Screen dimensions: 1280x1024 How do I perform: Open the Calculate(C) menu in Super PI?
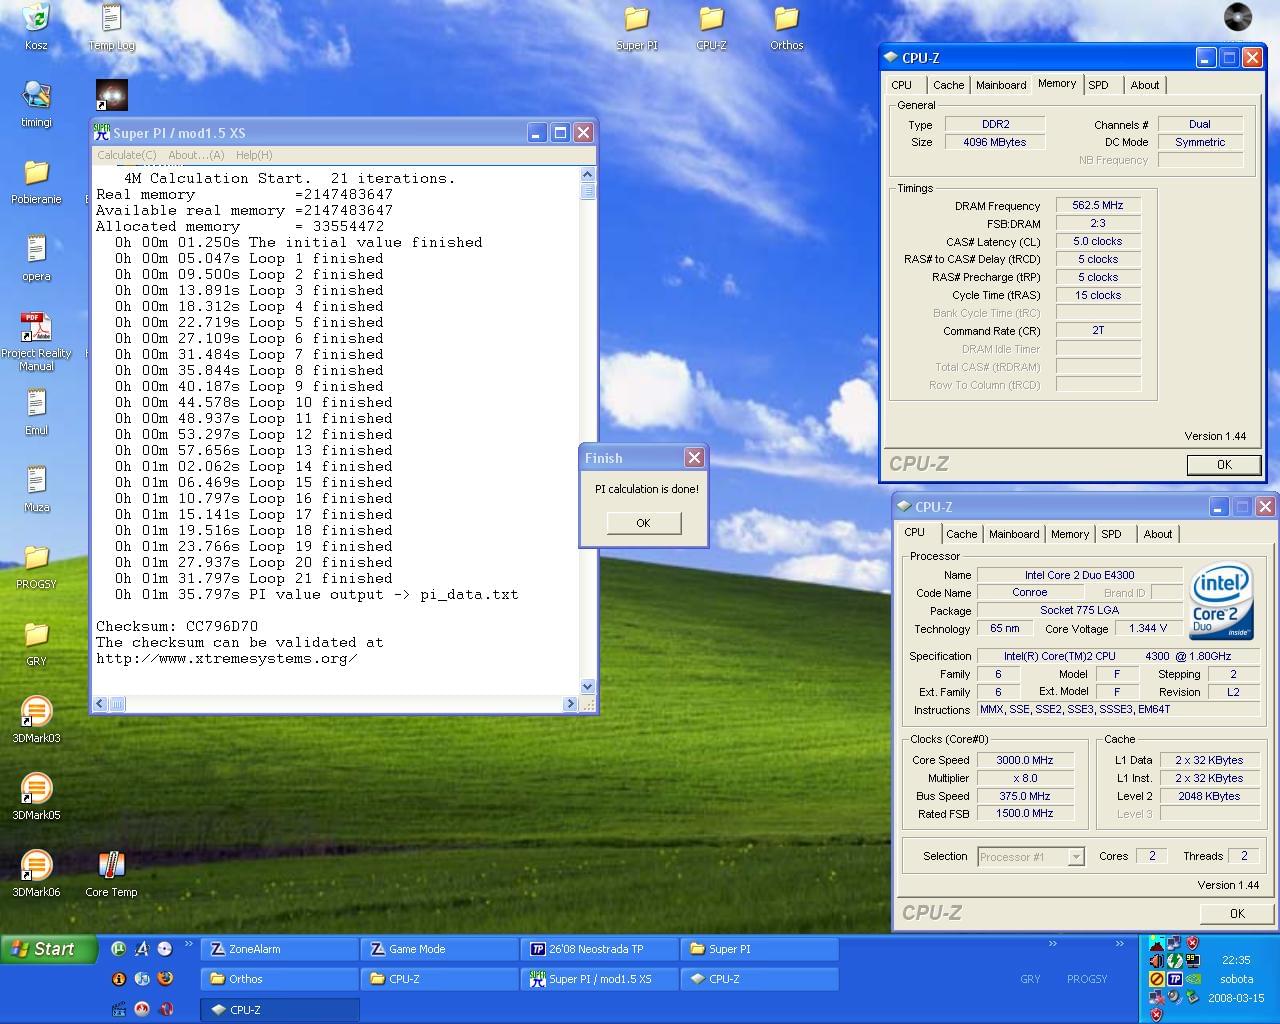(127, 155)
